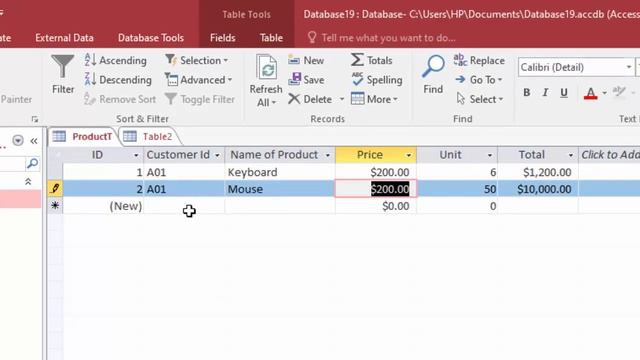The height and width of the screenshot is (360, 640).
Task: Select the pencil-marked record row selector
Action: point(55,189)
